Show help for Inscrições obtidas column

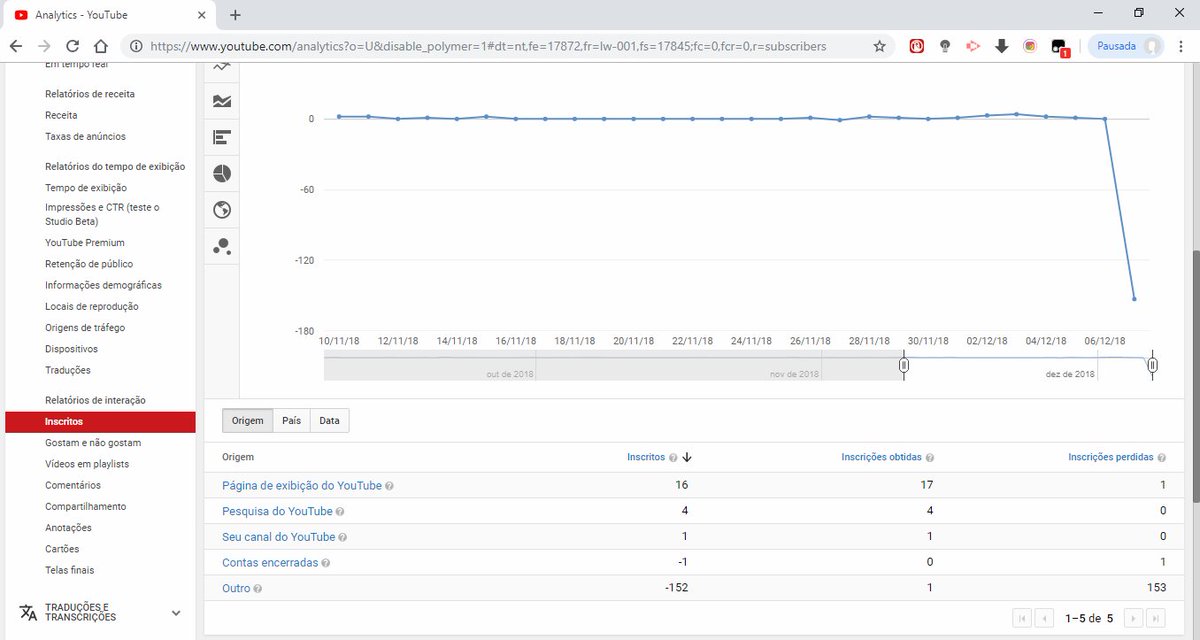(x=930, y=457)
